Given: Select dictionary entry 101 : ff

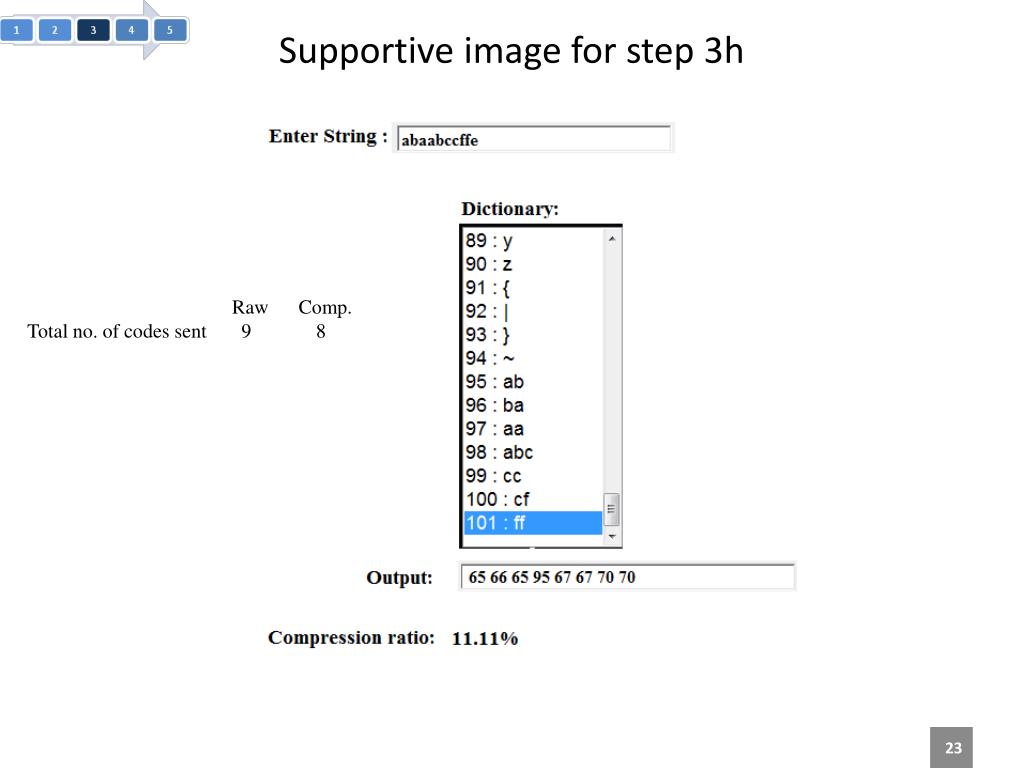Looking at the screenshot, I should pyautogui.click(x=533, y=522).
